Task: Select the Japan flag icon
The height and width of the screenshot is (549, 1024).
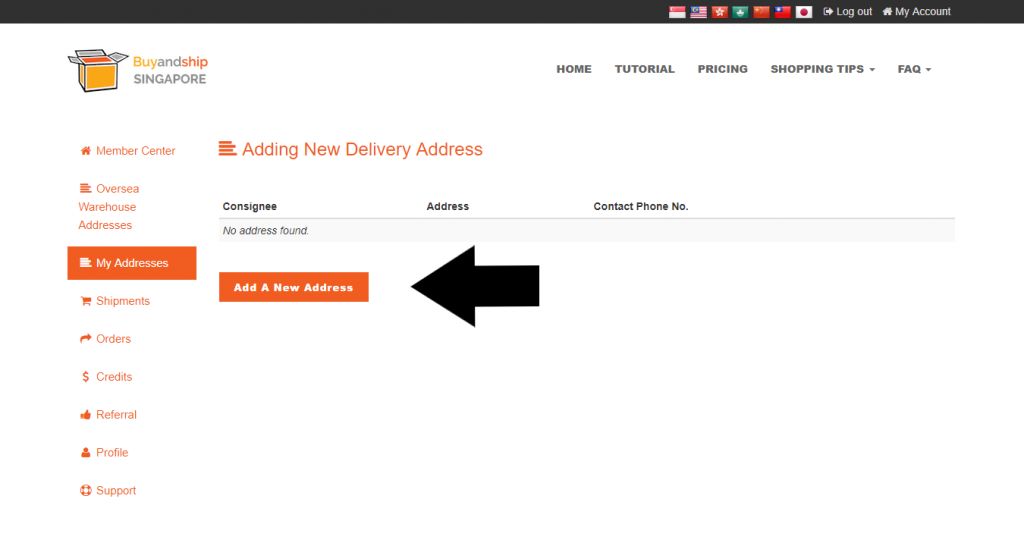Action: click(x=804, y=12)
